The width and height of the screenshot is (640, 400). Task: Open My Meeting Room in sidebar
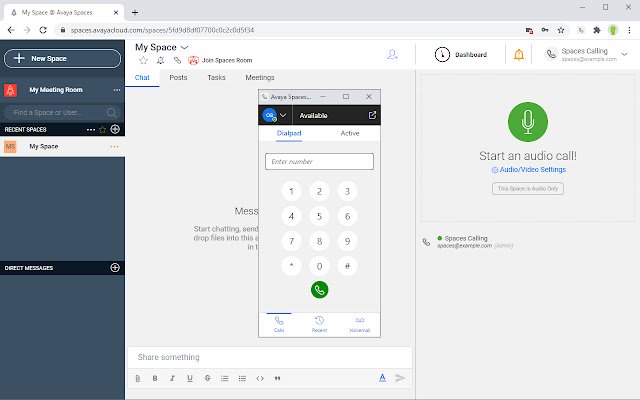click(x=56, y=90)
